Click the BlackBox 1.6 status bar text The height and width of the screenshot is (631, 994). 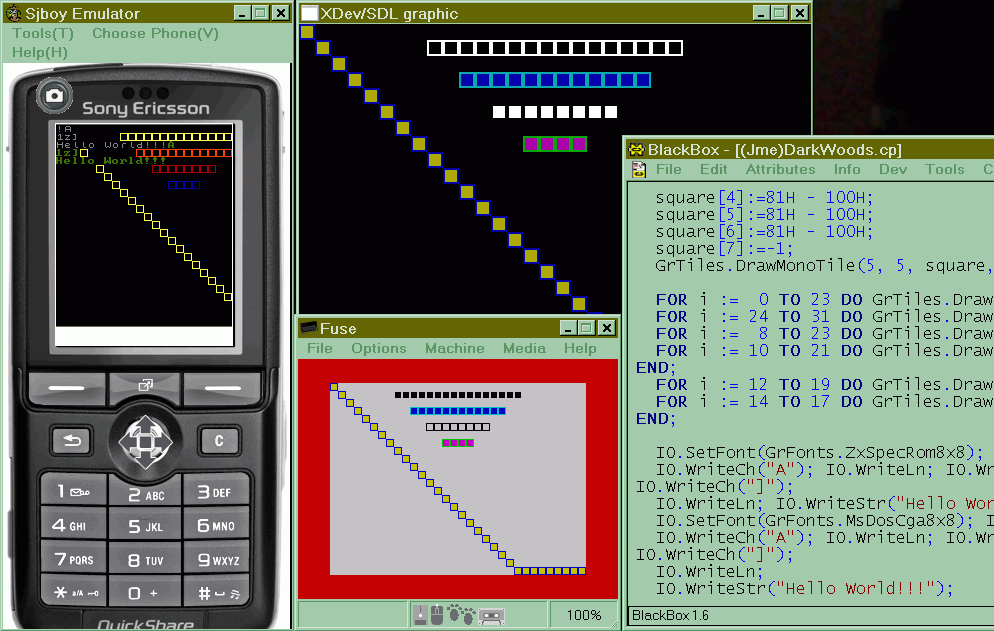coord(670,615)
